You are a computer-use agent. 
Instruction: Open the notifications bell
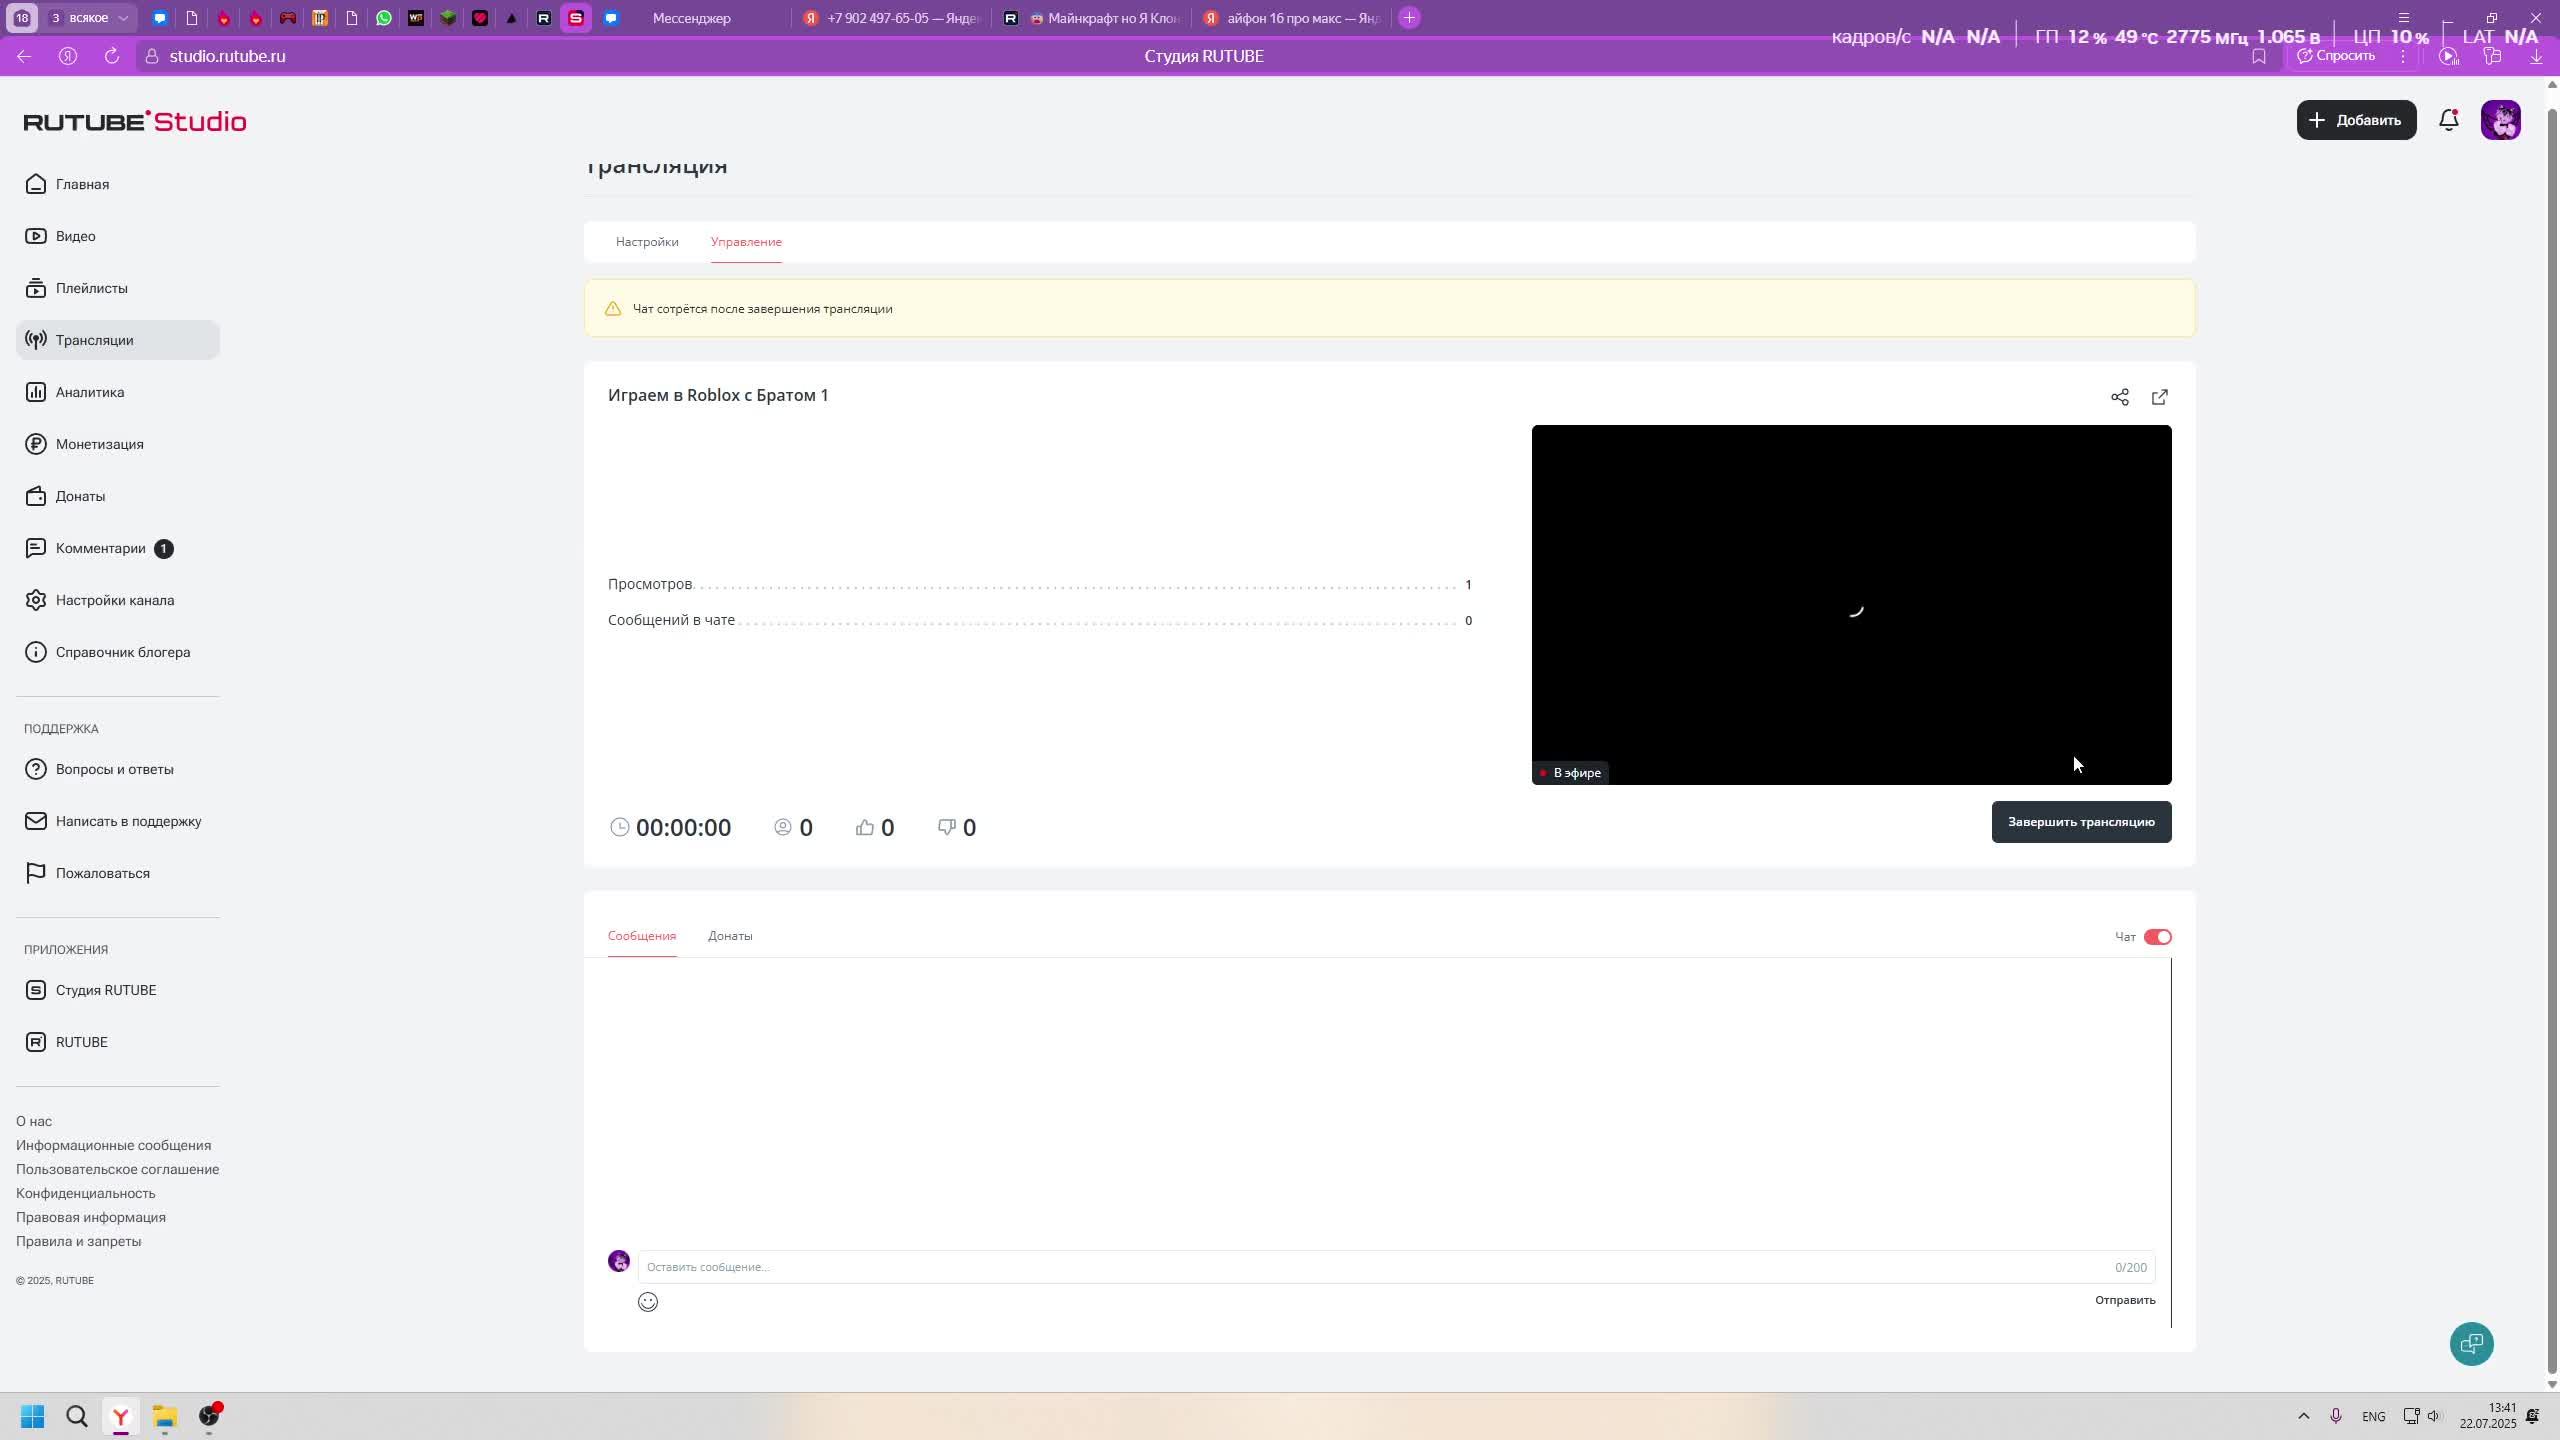(2448, 120)
